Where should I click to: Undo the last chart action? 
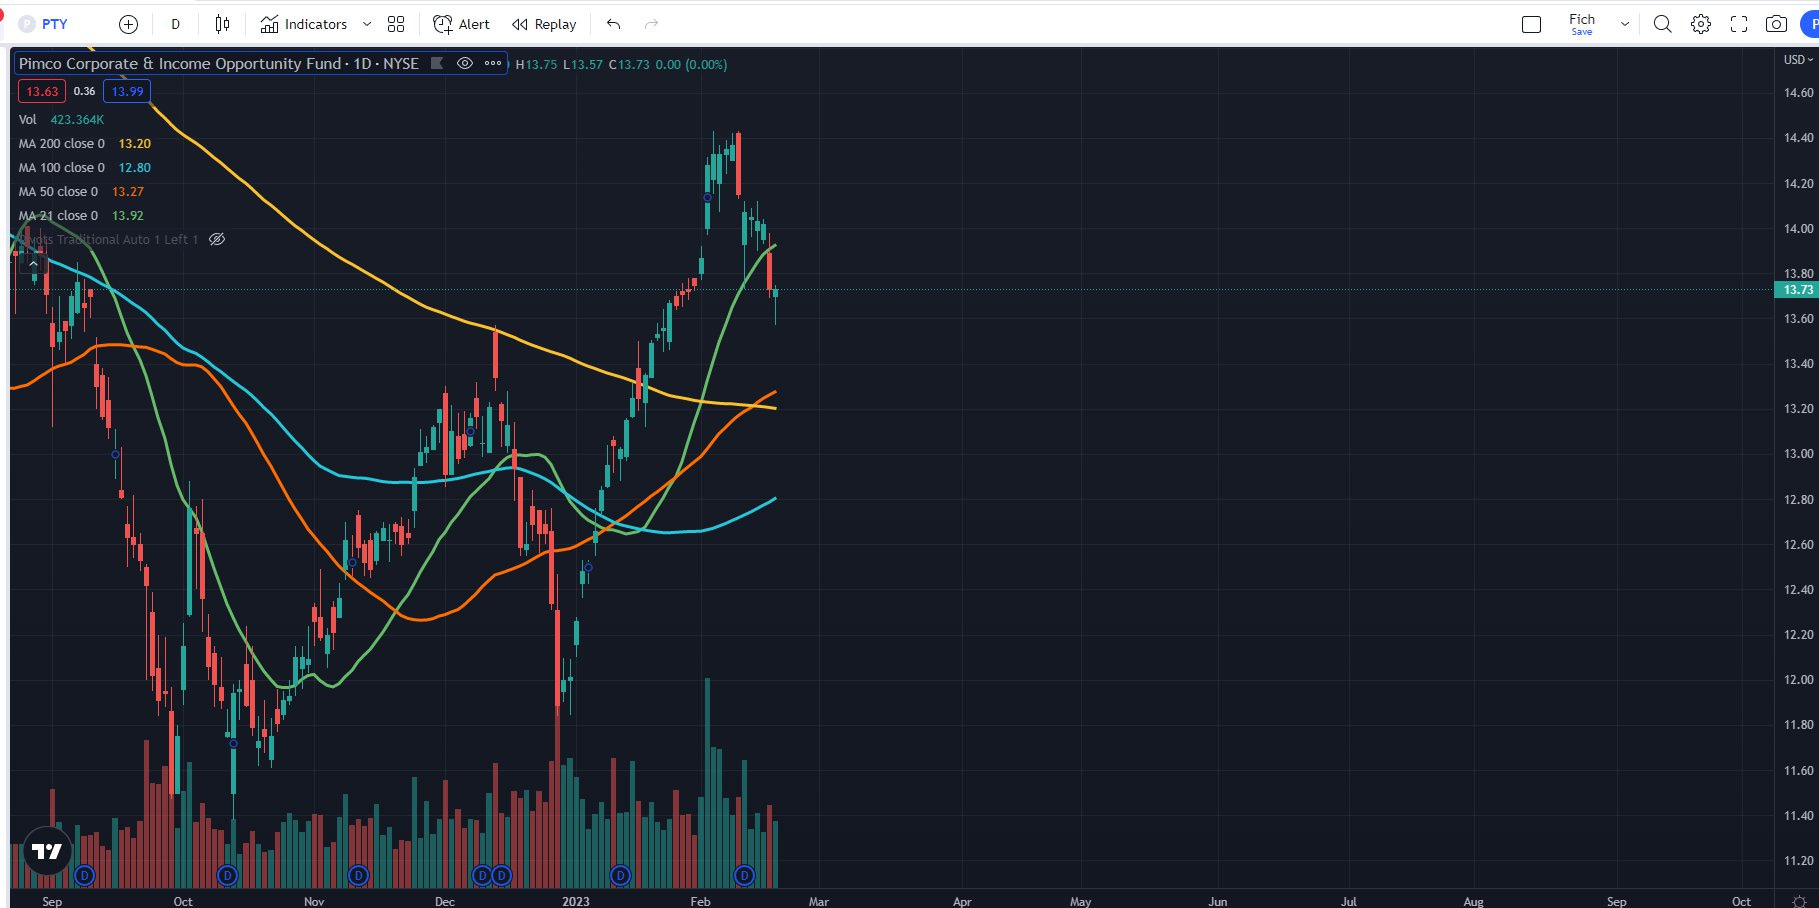[x=613, y=24]
